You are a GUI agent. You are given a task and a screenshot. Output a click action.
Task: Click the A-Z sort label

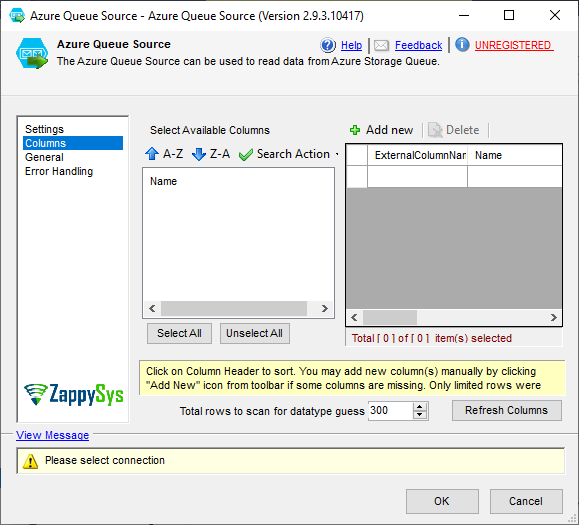point(173,154)
